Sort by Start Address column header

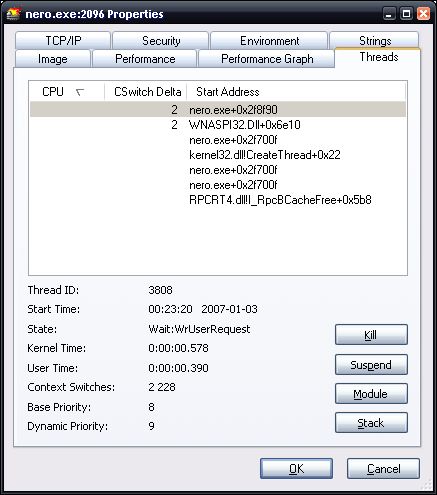[296, 92]
